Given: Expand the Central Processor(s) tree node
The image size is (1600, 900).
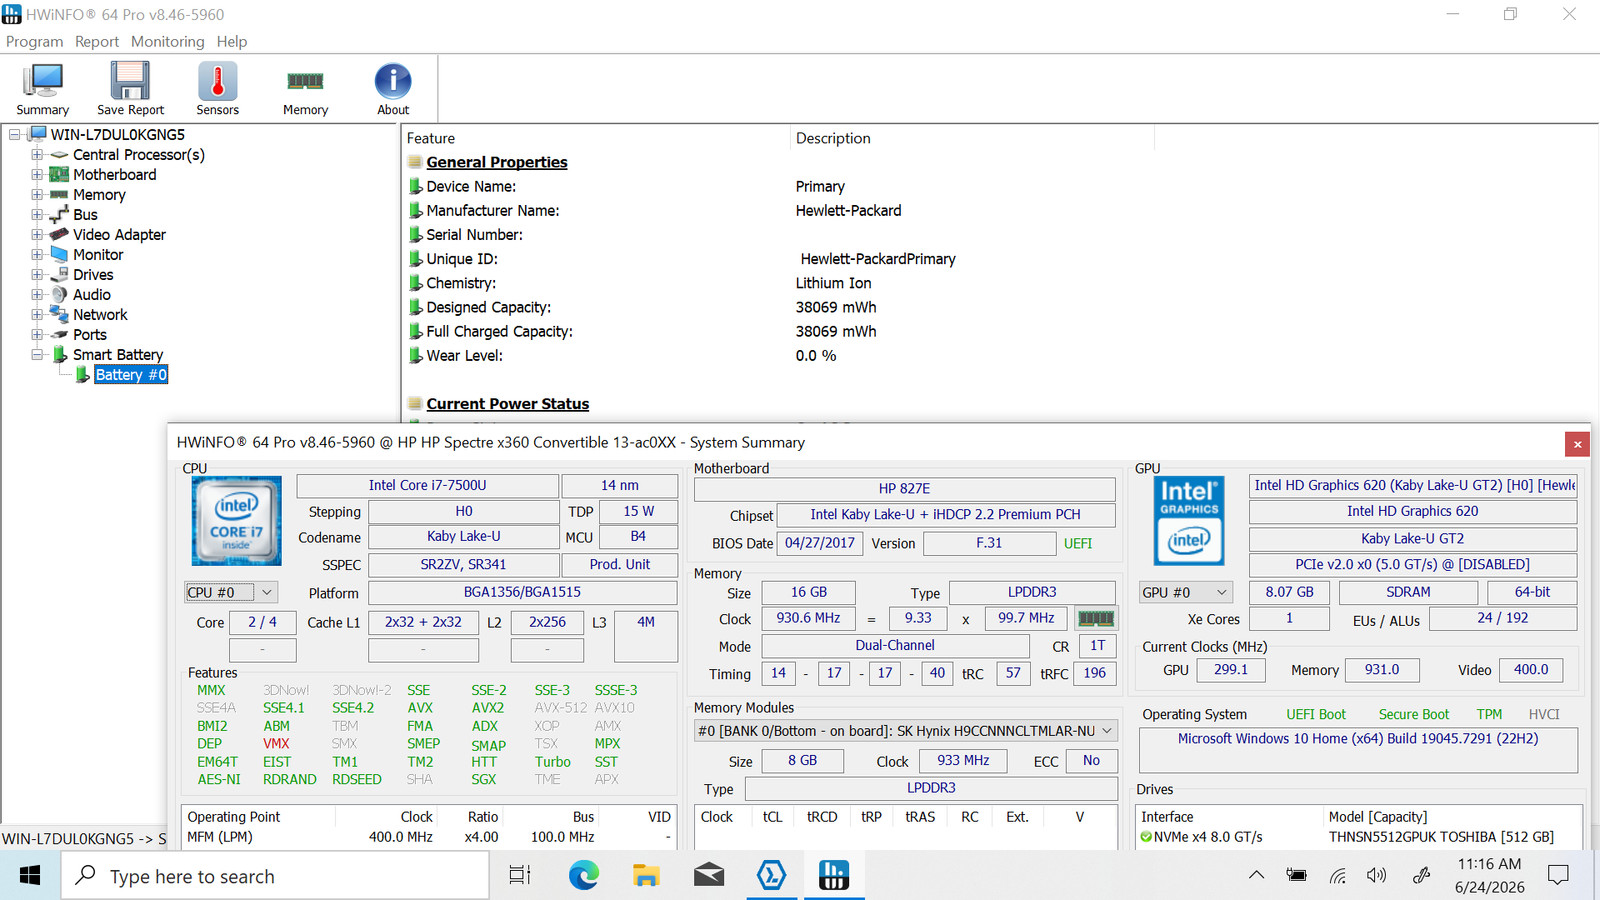Looking at the screenshot, I should [37, 155].
